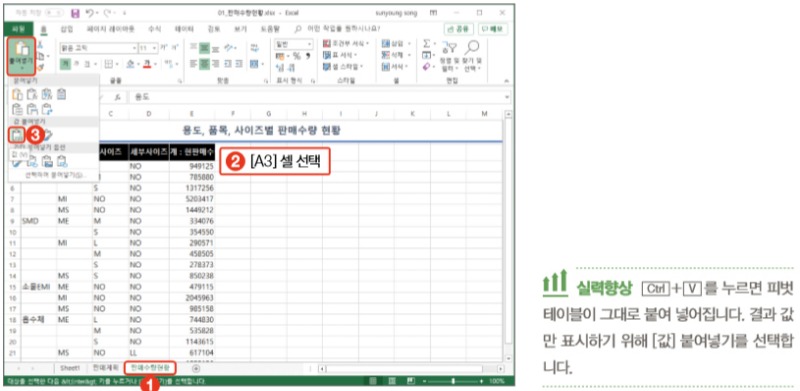Switch to Page Layout view in status bar
The height and width of the screenshot is (391, 800).
[392, 381]
